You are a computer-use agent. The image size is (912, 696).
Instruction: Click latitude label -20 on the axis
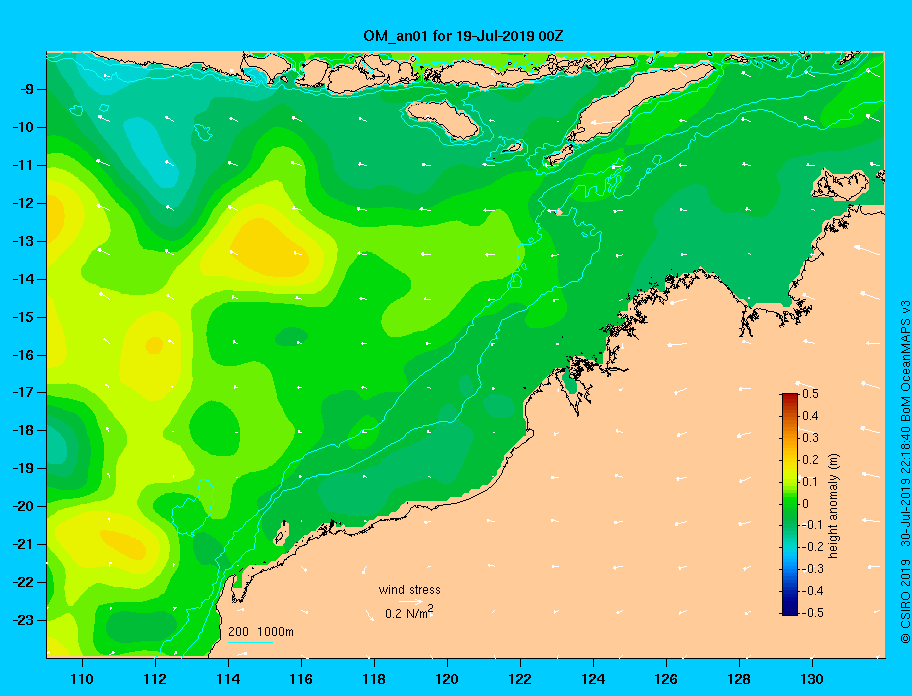(23, 506)
